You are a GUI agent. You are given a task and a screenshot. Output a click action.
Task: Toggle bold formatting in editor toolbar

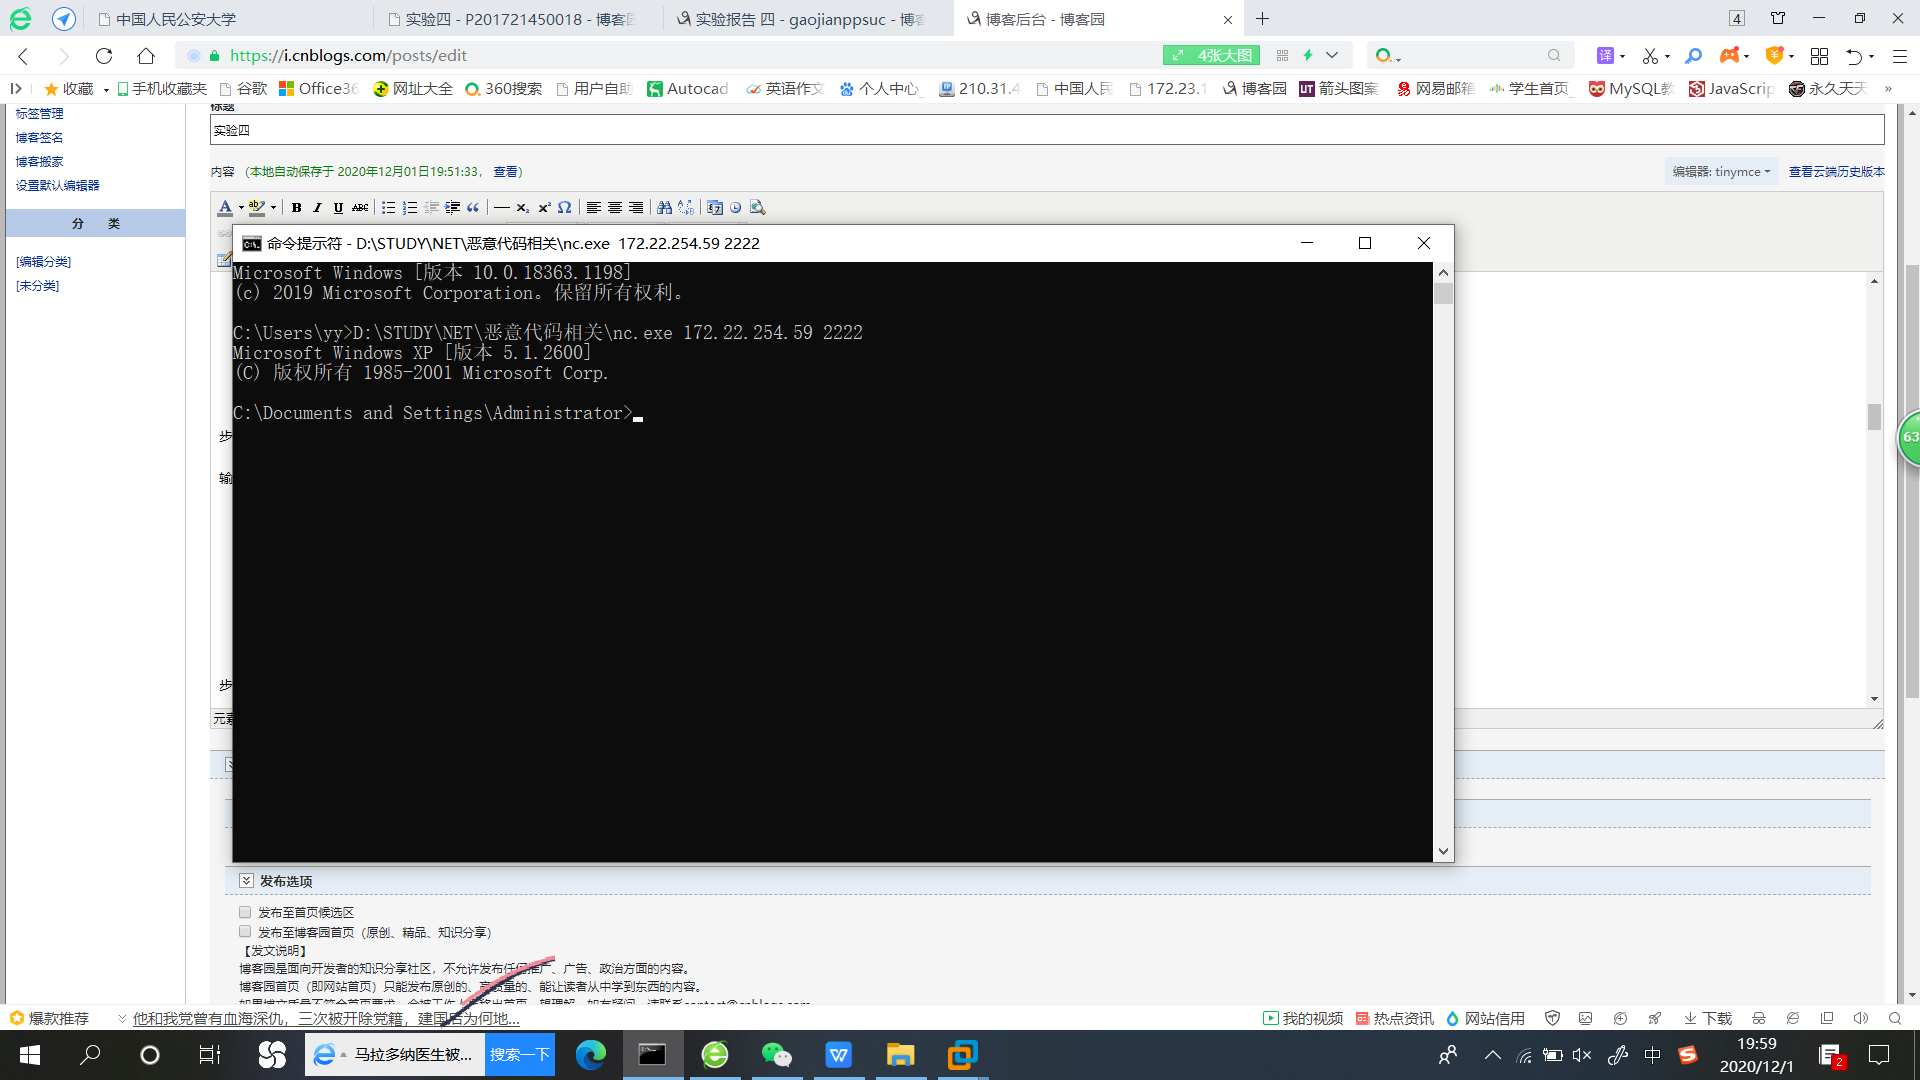[296, 208]
